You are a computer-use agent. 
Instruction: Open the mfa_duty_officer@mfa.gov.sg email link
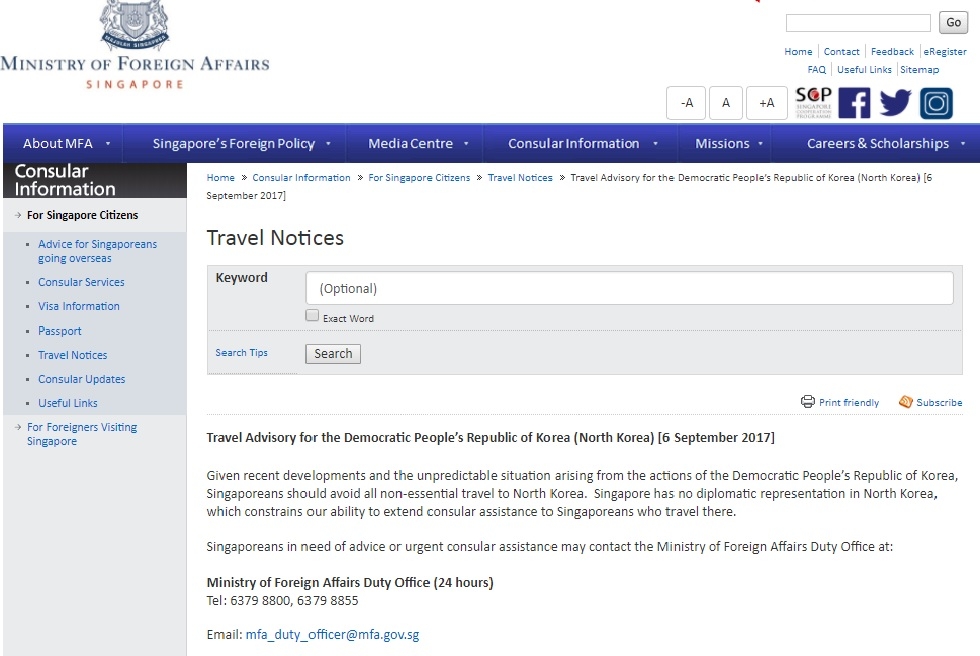(x=332, y=635)
